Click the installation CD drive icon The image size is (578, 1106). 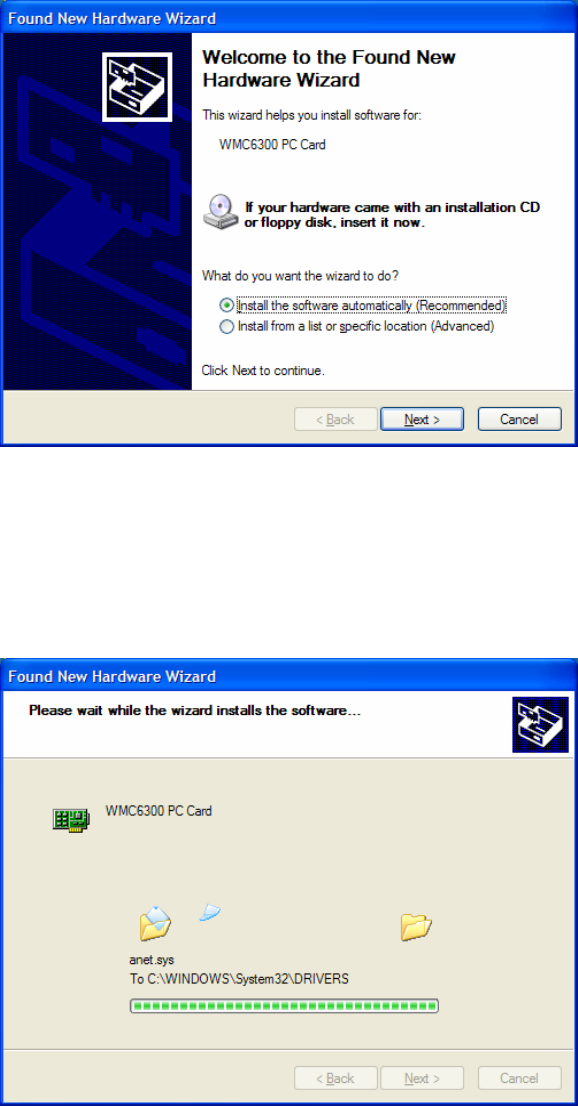pos(221,213)
